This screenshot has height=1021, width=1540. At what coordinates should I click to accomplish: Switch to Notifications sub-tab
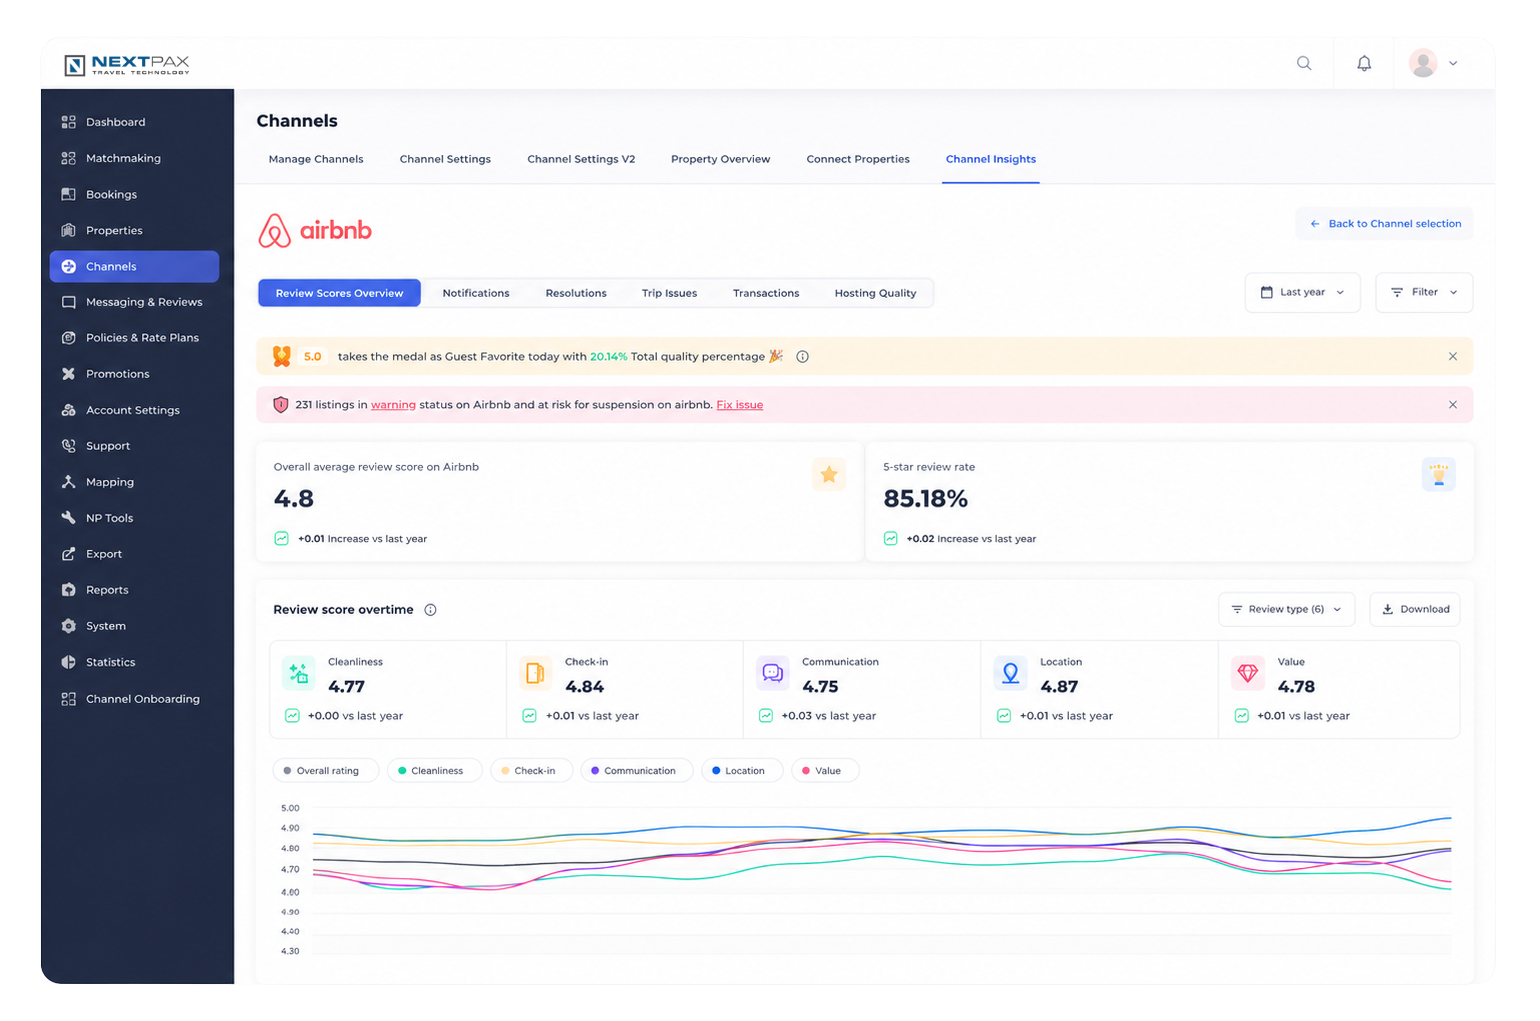click(476, 293)
